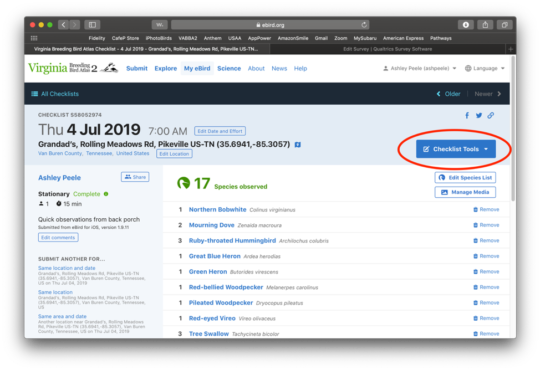Viewport: 540px width, 370px height.
Task: Open the Checklist Tools dropdown
Action: coord(456,149)
